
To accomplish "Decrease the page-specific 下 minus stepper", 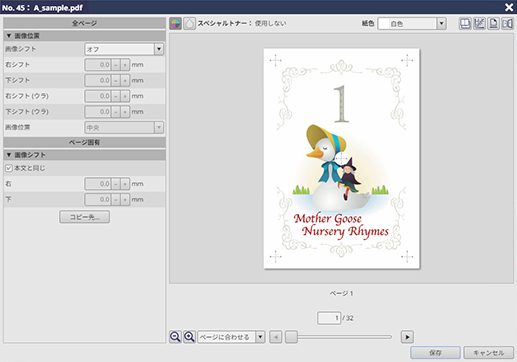I will [116, 199].
